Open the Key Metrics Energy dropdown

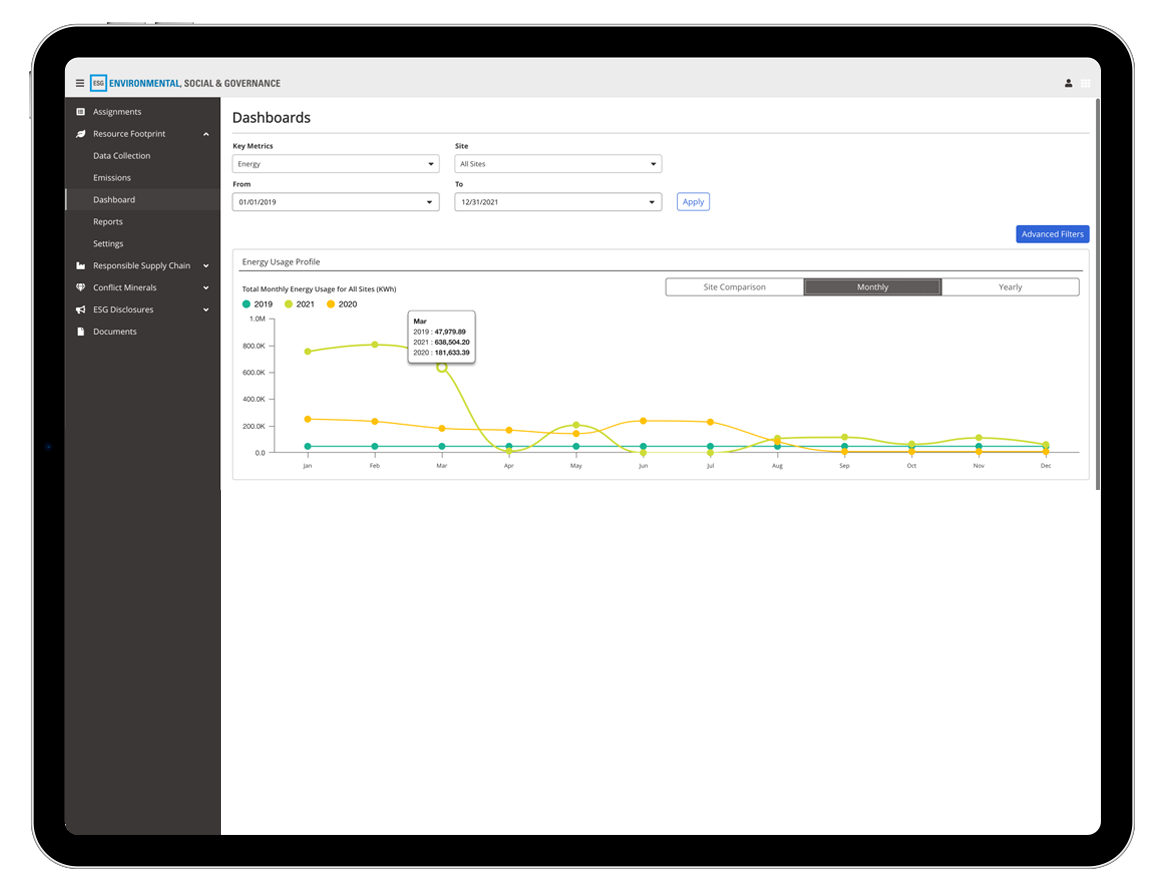335,163
